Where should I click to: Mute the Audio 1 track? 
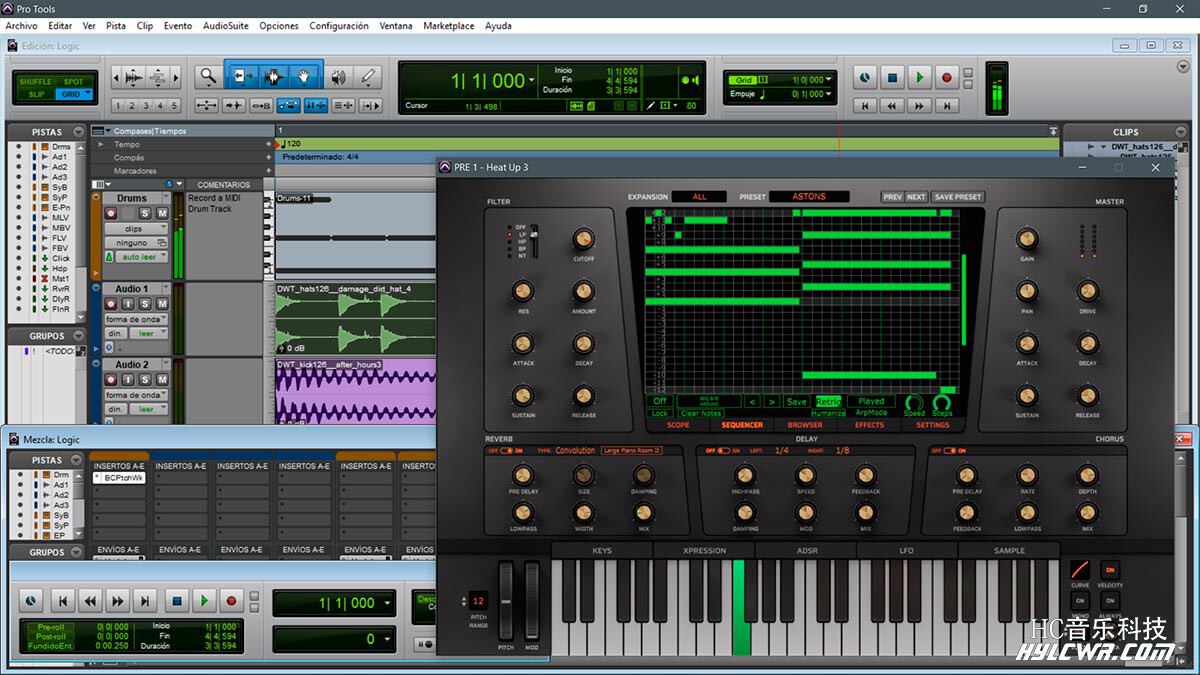(x=162, y=304)
